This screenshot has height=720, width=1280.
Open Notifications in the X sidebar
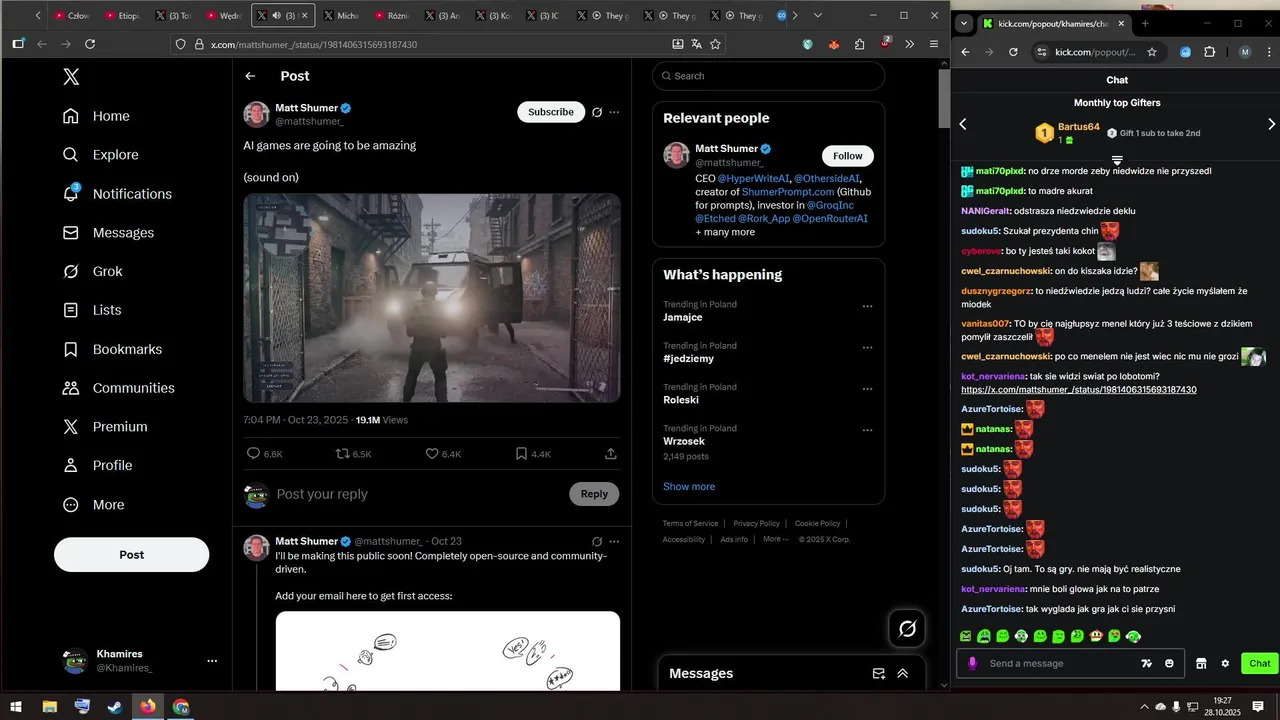[116, 194]
